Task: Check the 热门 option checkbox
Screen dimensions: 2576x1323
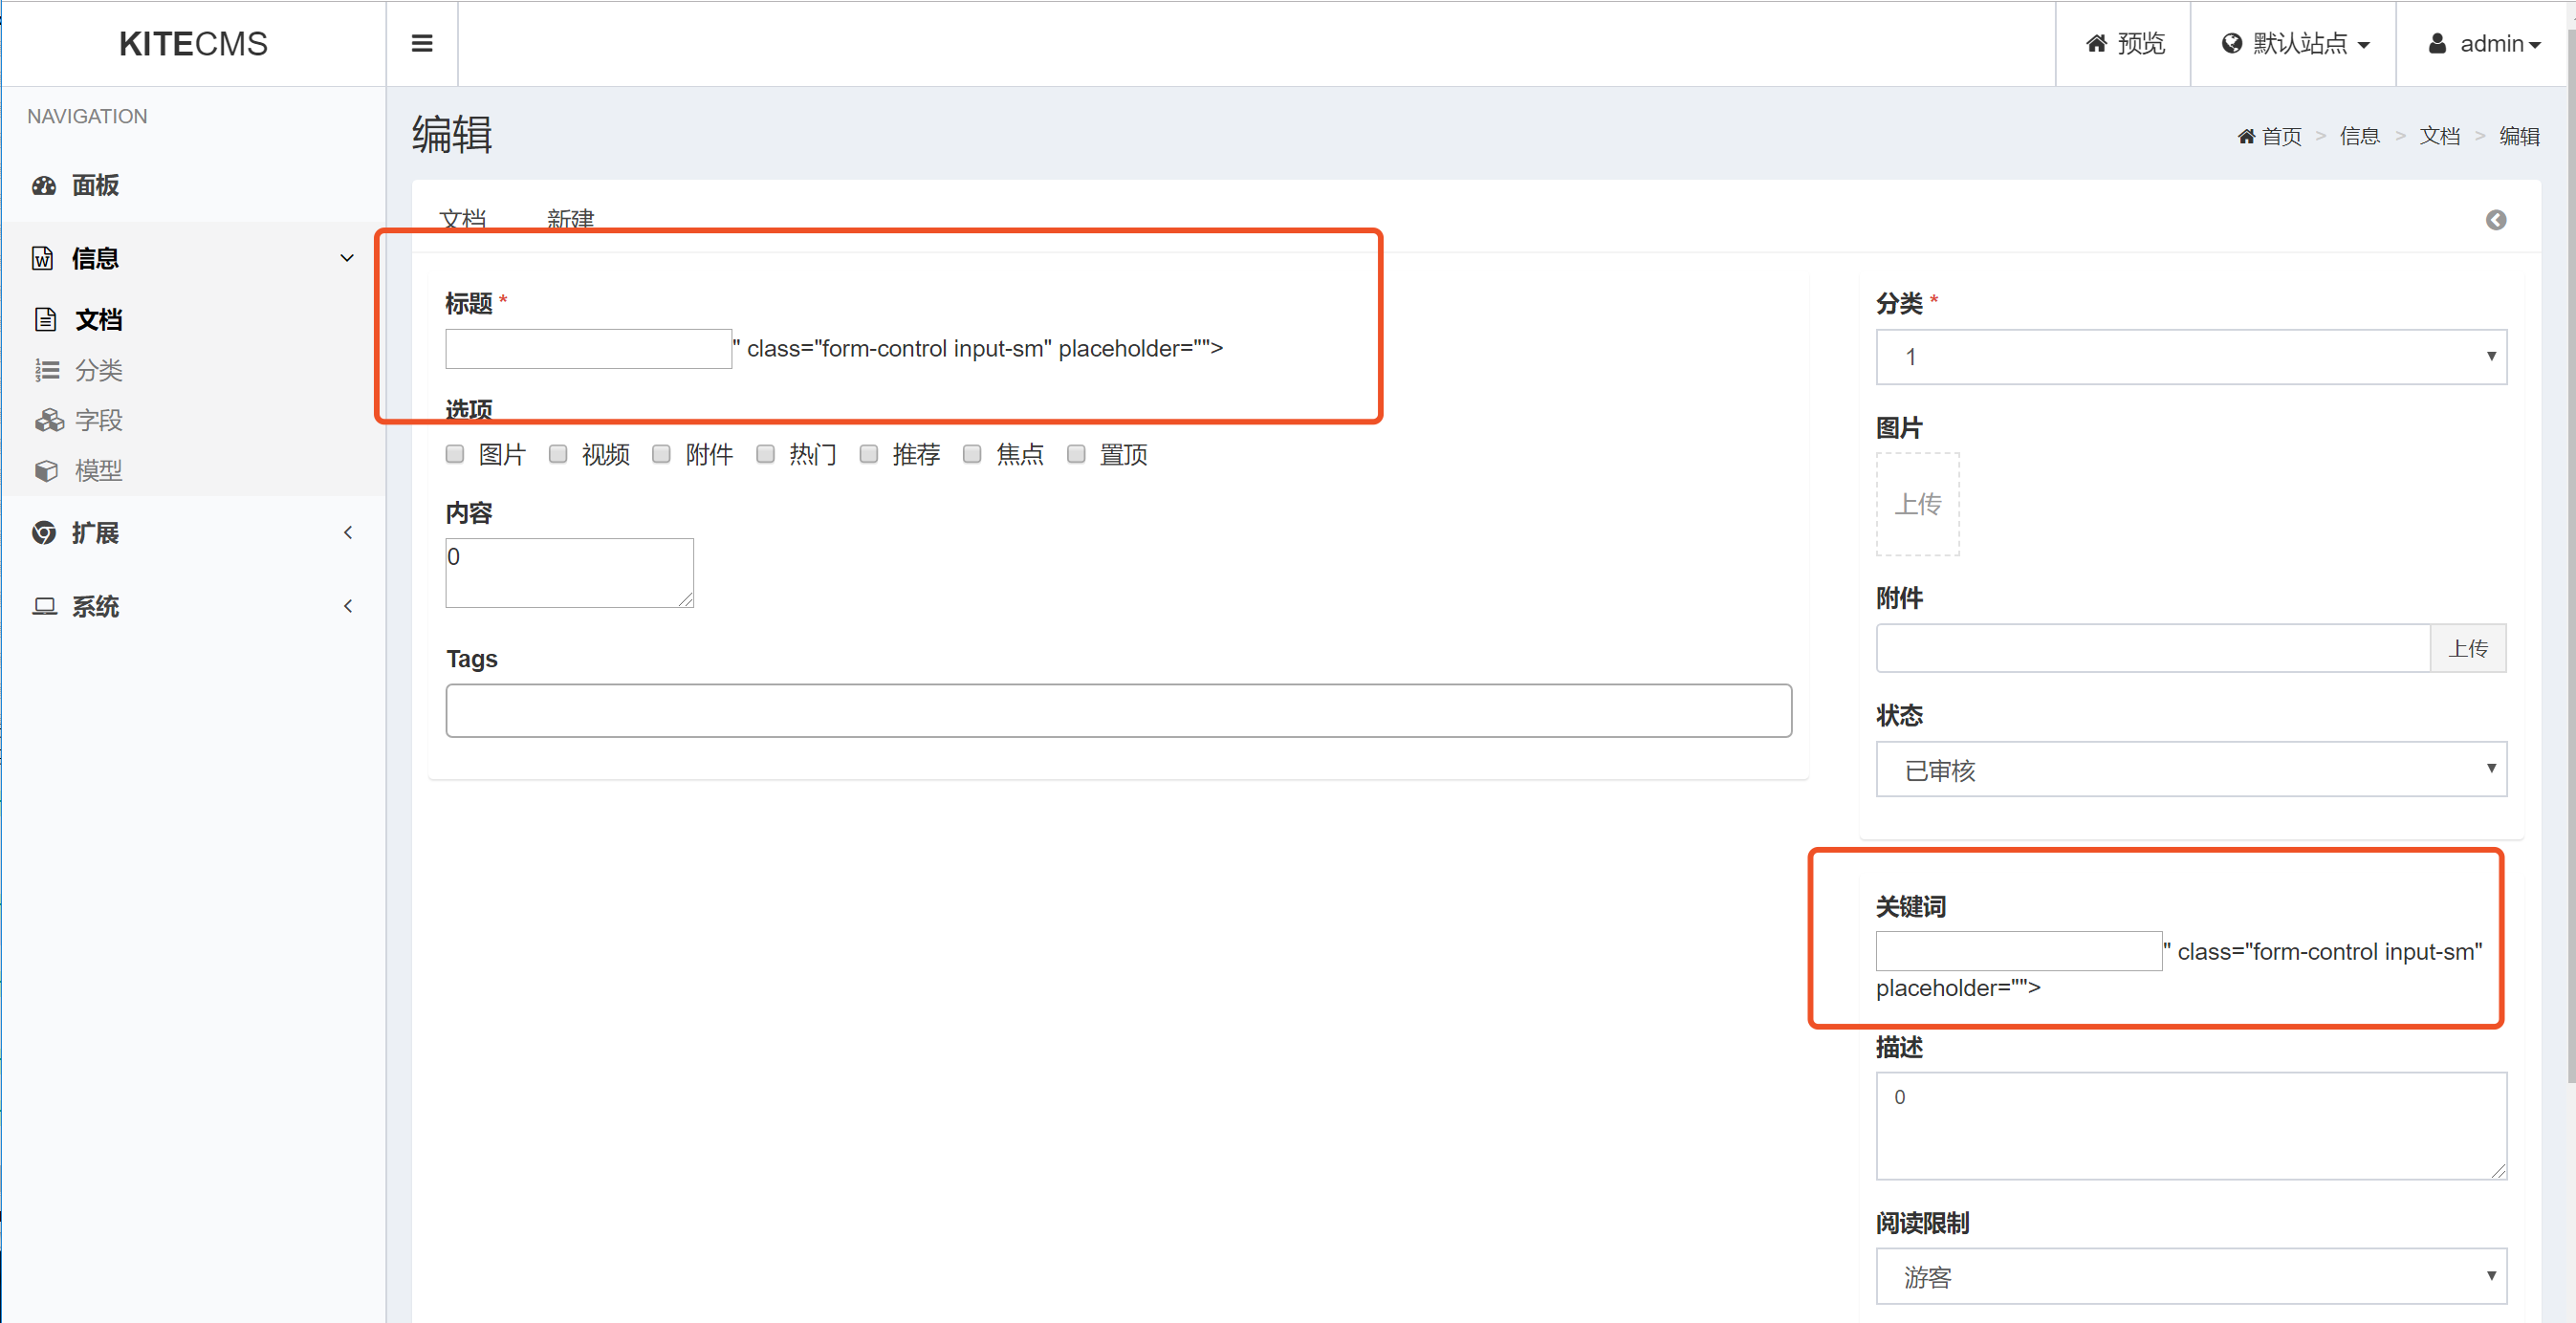Action: click(x=765, y=454)
